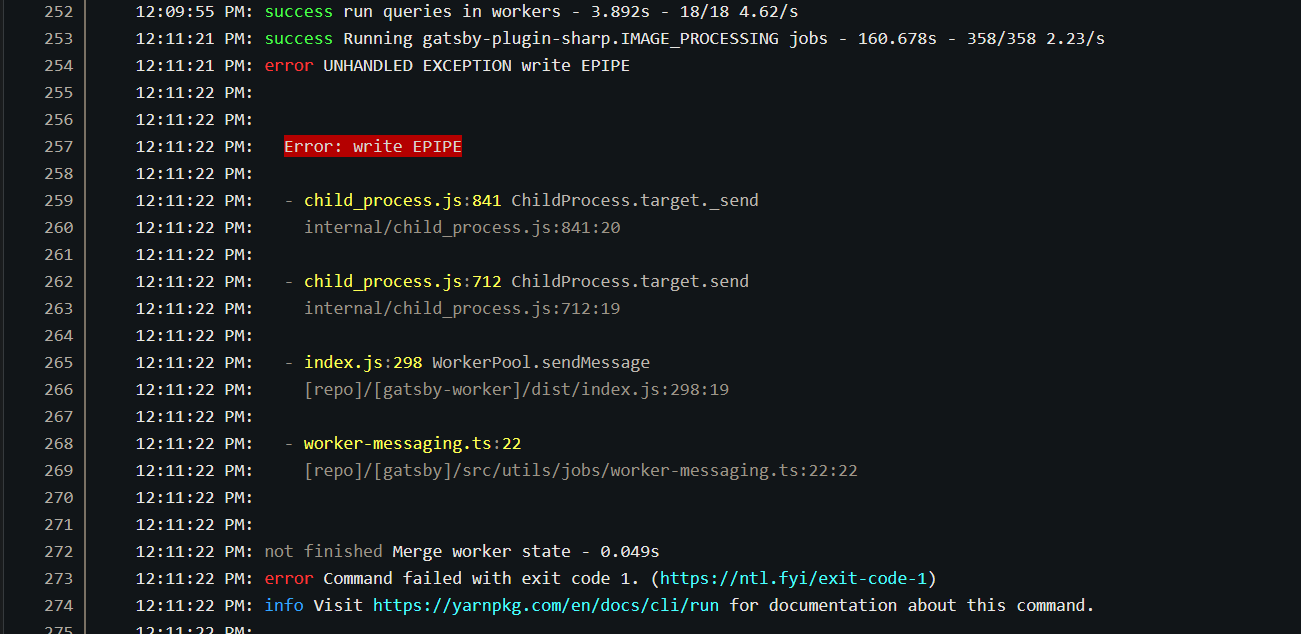Screen dimensions: 1301x634
Task: Select line number 262
Action: [x=59, y=282]
